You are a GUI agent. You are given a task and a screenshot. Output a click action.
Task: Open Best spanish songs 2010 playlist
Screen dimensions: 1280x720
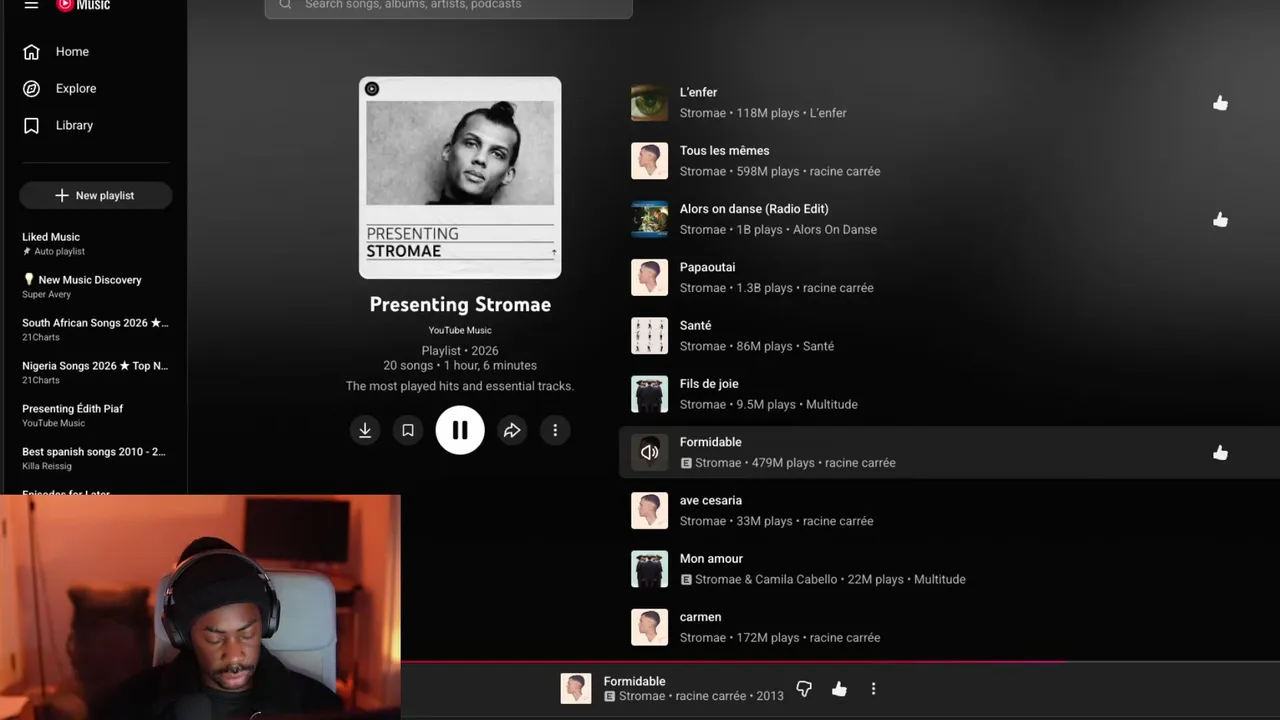click(95, 459)
